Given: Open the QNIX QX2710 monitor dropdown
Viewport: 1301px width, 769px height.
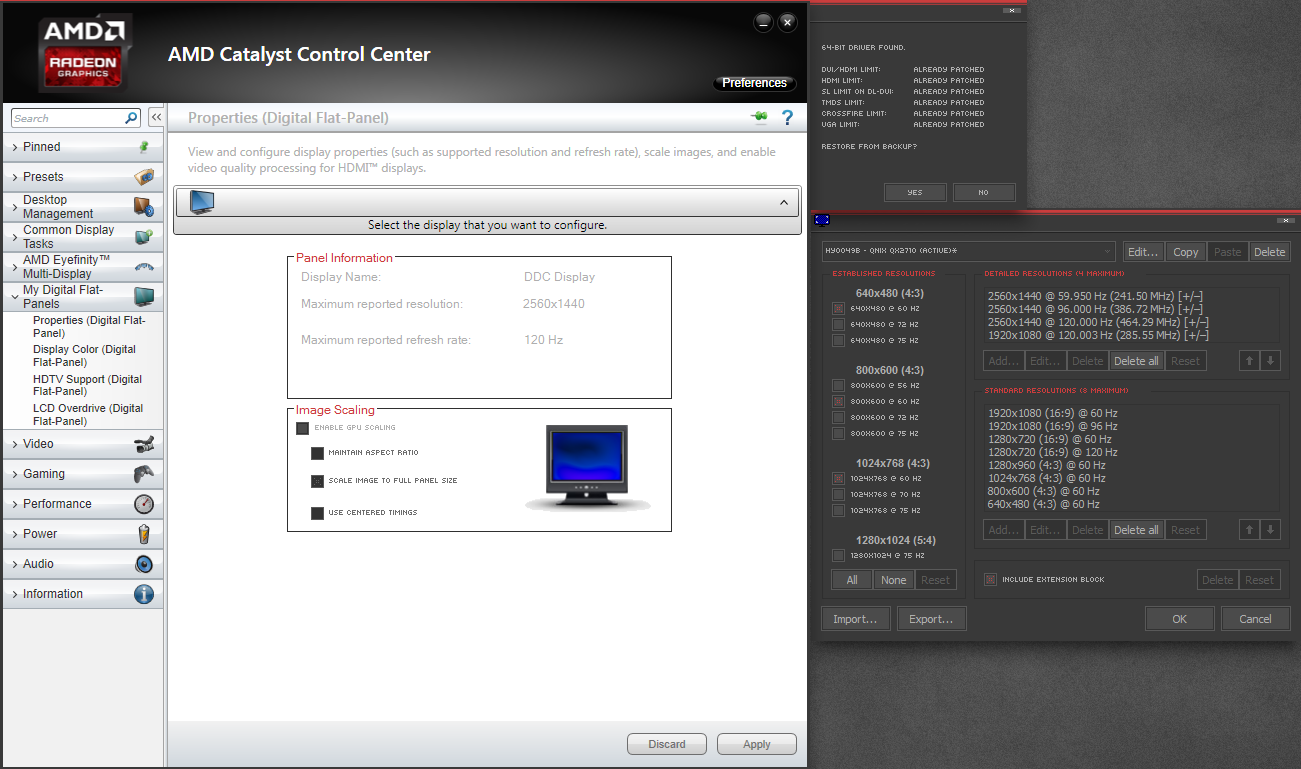Looking at the screenshot, I should (x=967, y=251).
